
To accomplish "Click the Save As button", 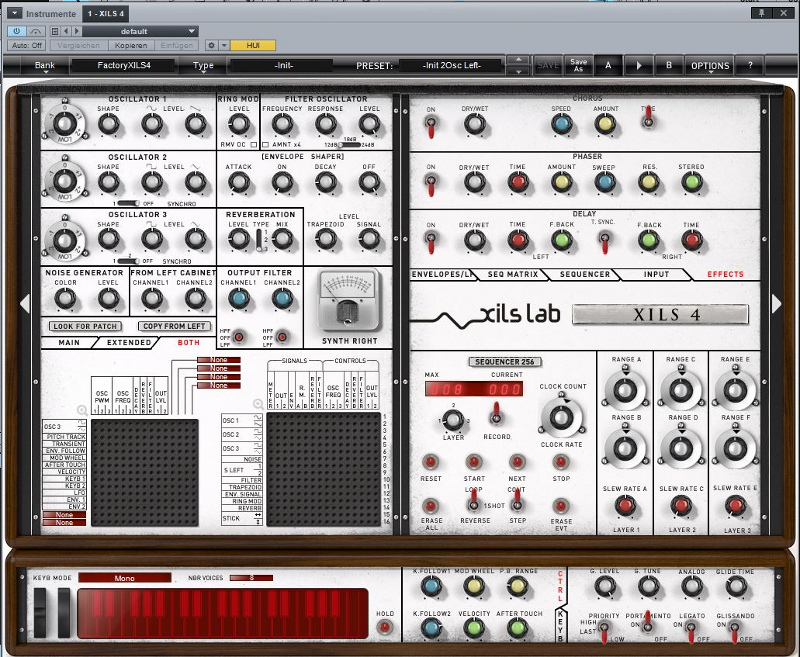I will point(578,65).
